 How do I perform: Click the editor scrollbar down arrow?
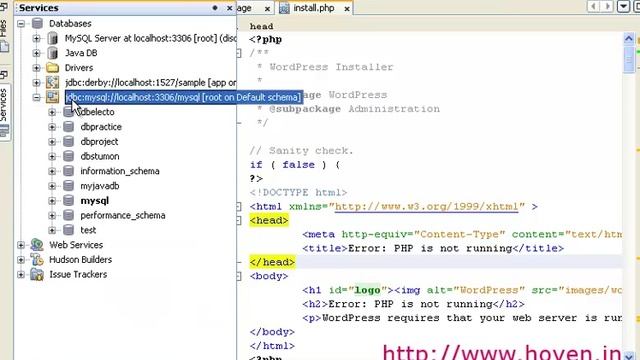pos(629,356)
